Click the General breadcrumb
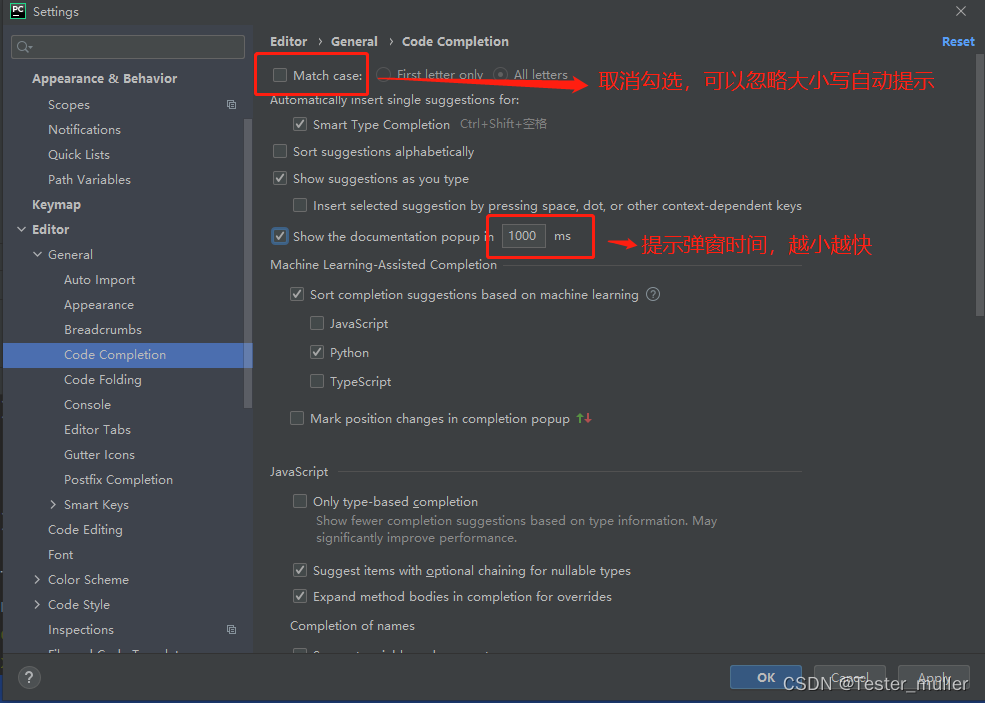Image resolution: width=985 pixels, height=703 pixels. pyautogui.click(x=354, y=41)
